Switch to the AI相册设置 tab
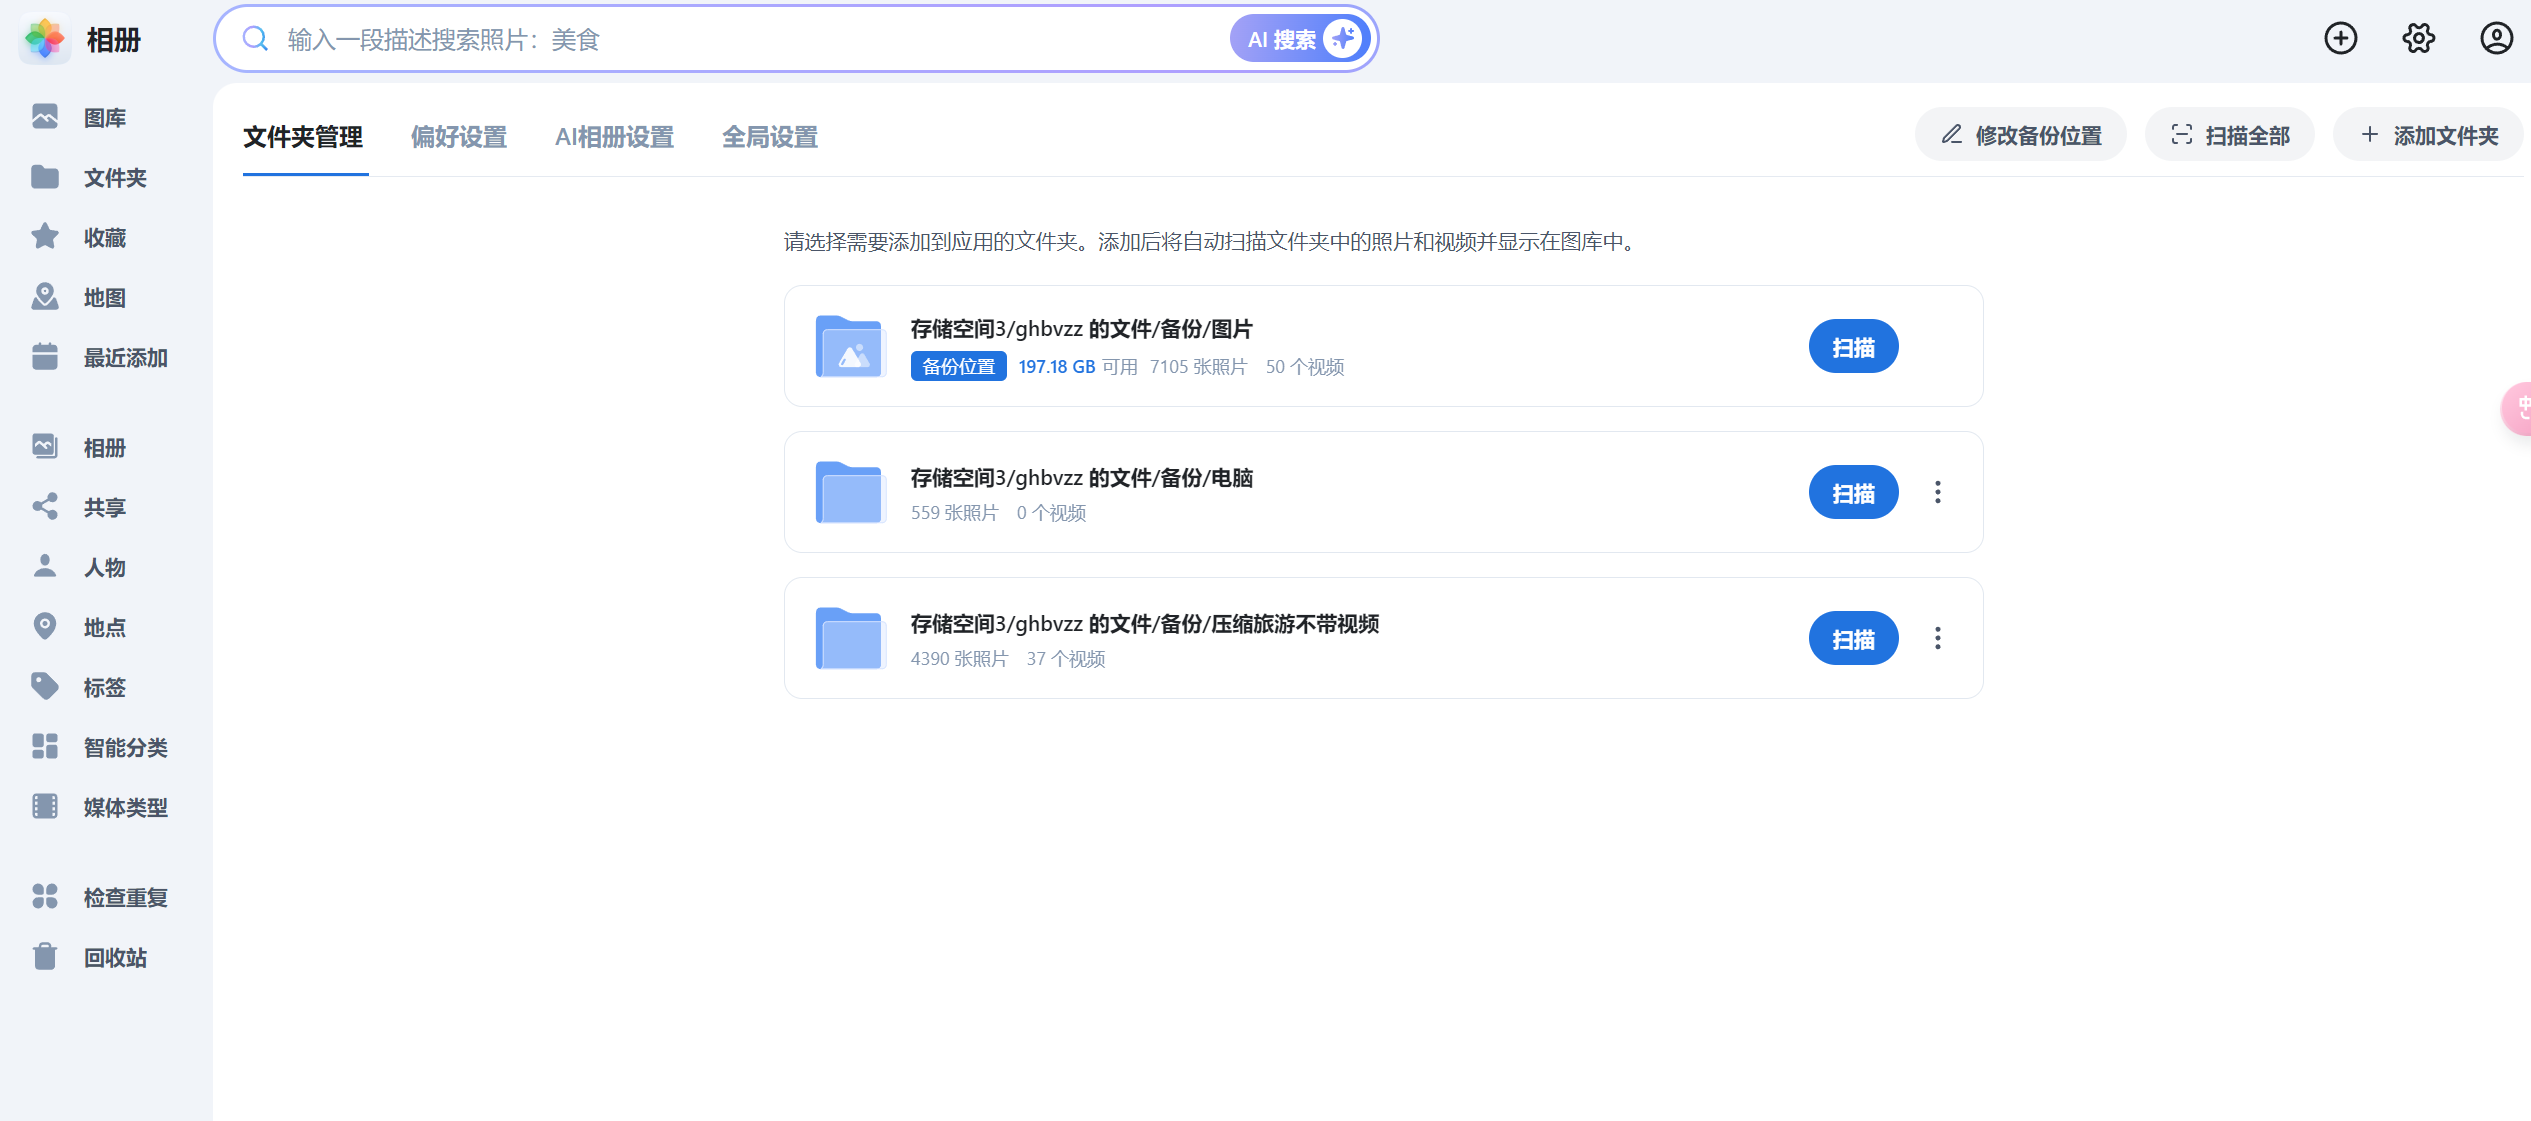 coord(614,137)
